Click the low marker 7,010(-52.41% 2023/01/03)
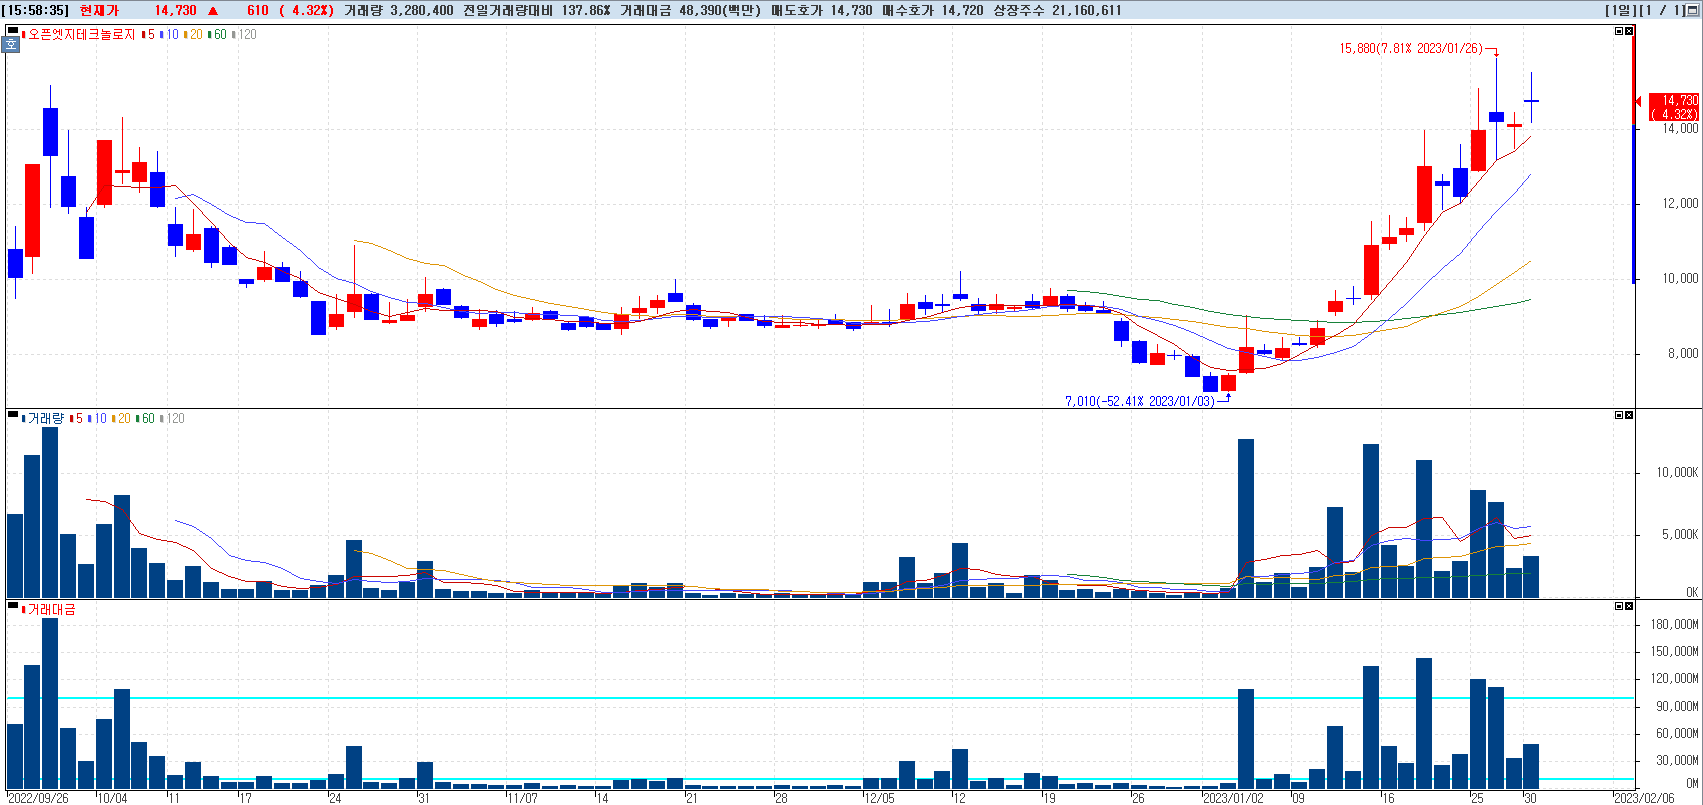 click(x=1140, y=401)
